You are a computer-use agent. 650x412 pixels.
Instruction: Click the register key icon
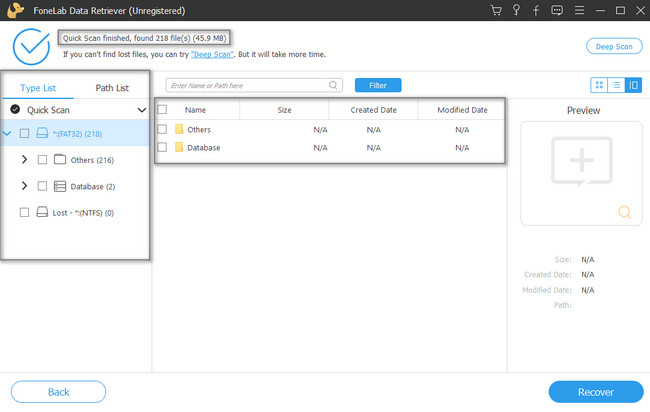[x=516, y=10]
